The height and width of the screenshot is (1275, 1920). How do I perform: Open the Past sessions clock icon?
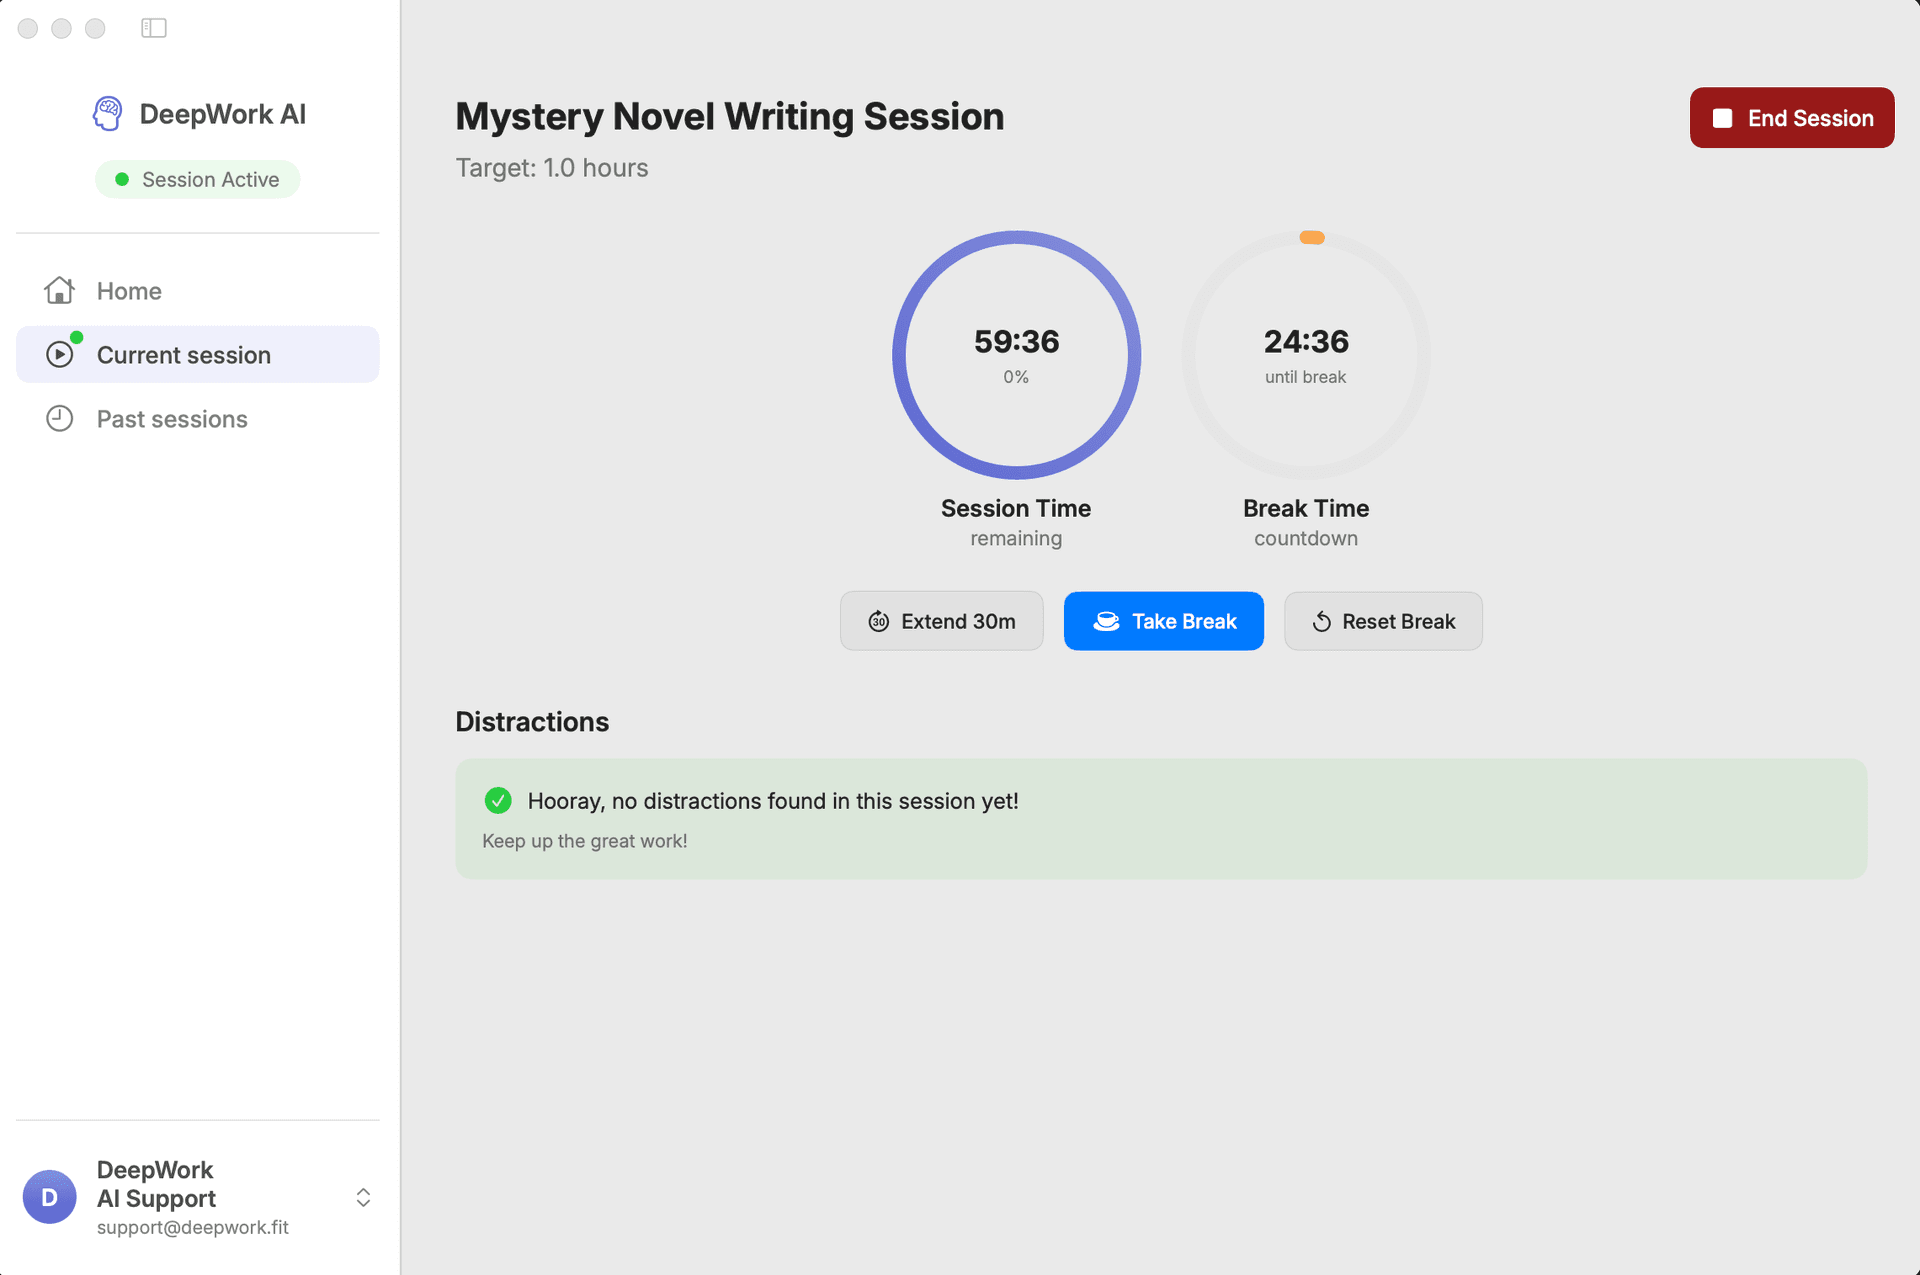[59, 418]
